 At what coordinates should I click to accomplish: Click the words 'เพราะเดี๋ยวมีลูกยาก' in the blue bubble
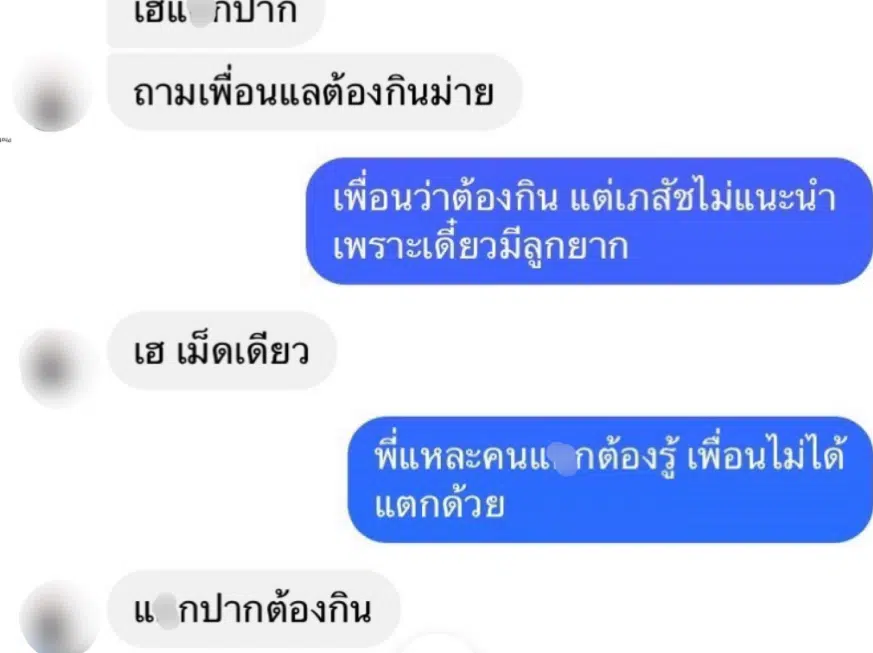pos(480,245)
